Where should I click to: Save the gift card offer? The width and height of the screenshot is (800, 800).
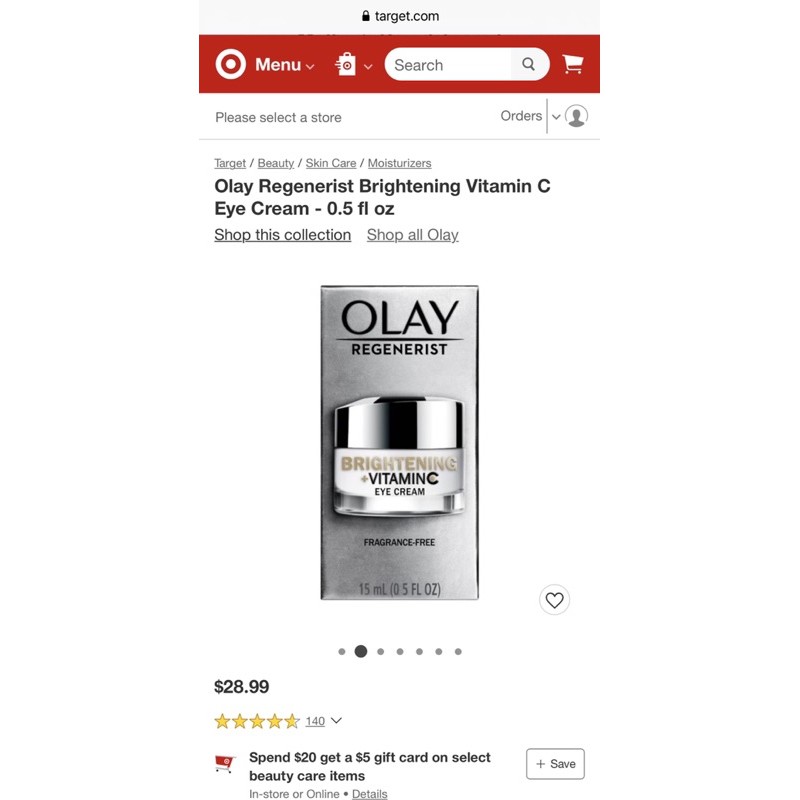pyautogui.click(x=555, y=764)
